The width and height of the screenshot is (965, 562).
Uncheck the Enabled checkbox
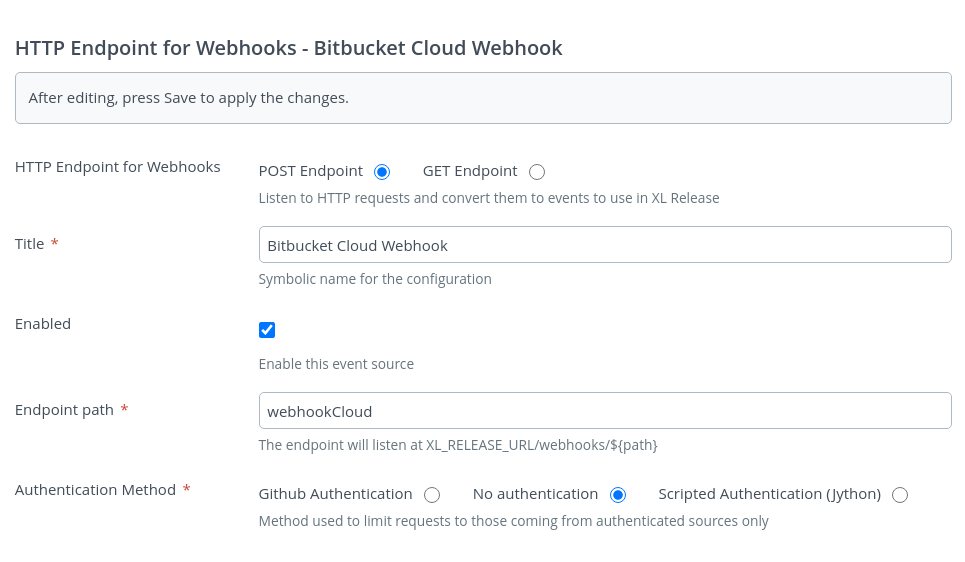(267, 330)
